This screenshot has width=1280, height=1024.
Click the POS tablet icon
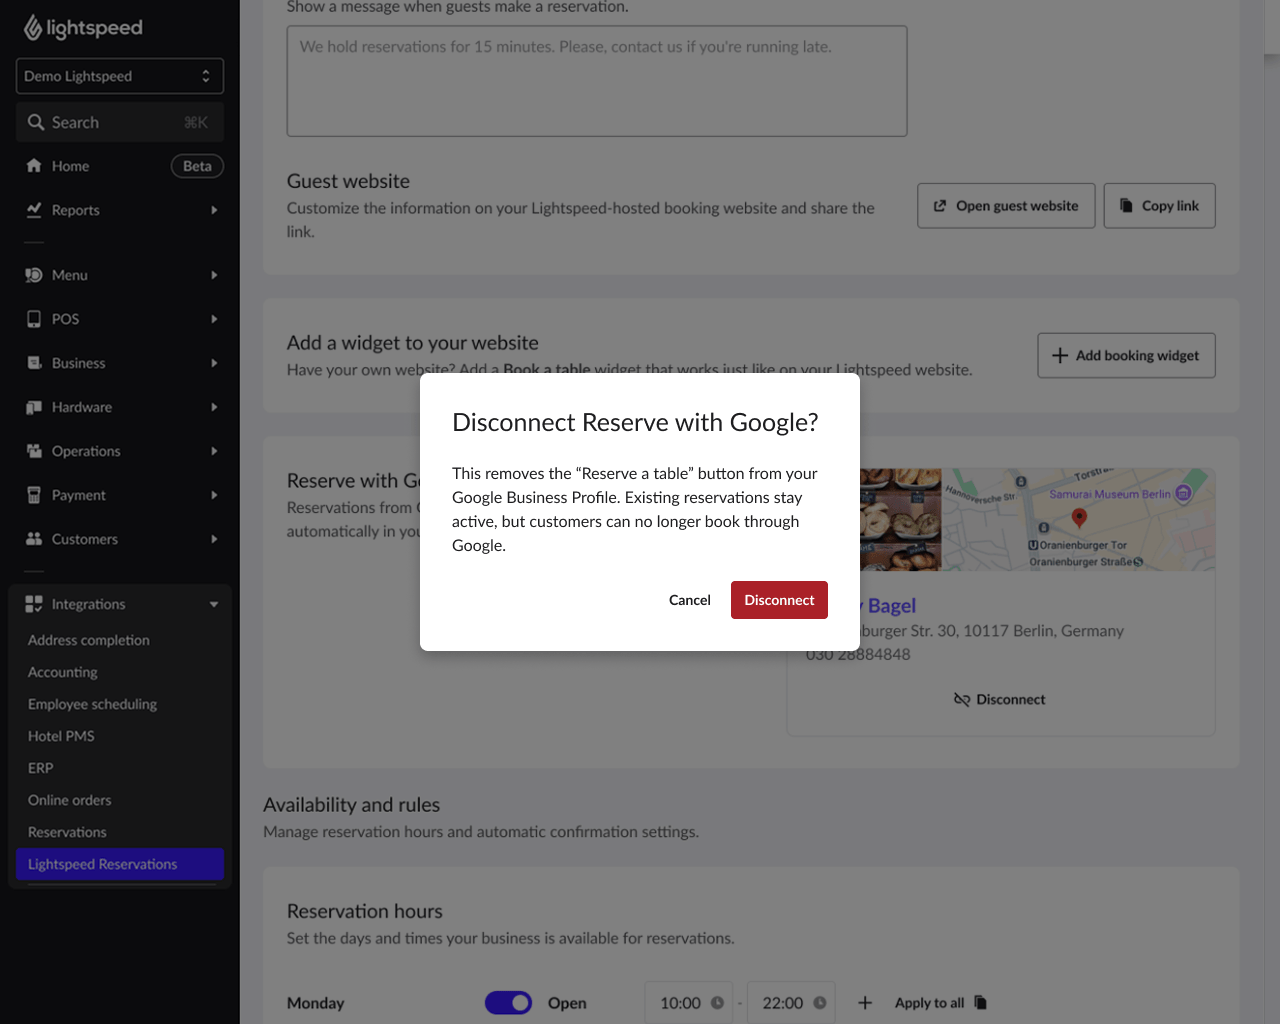tap(34, 319)
